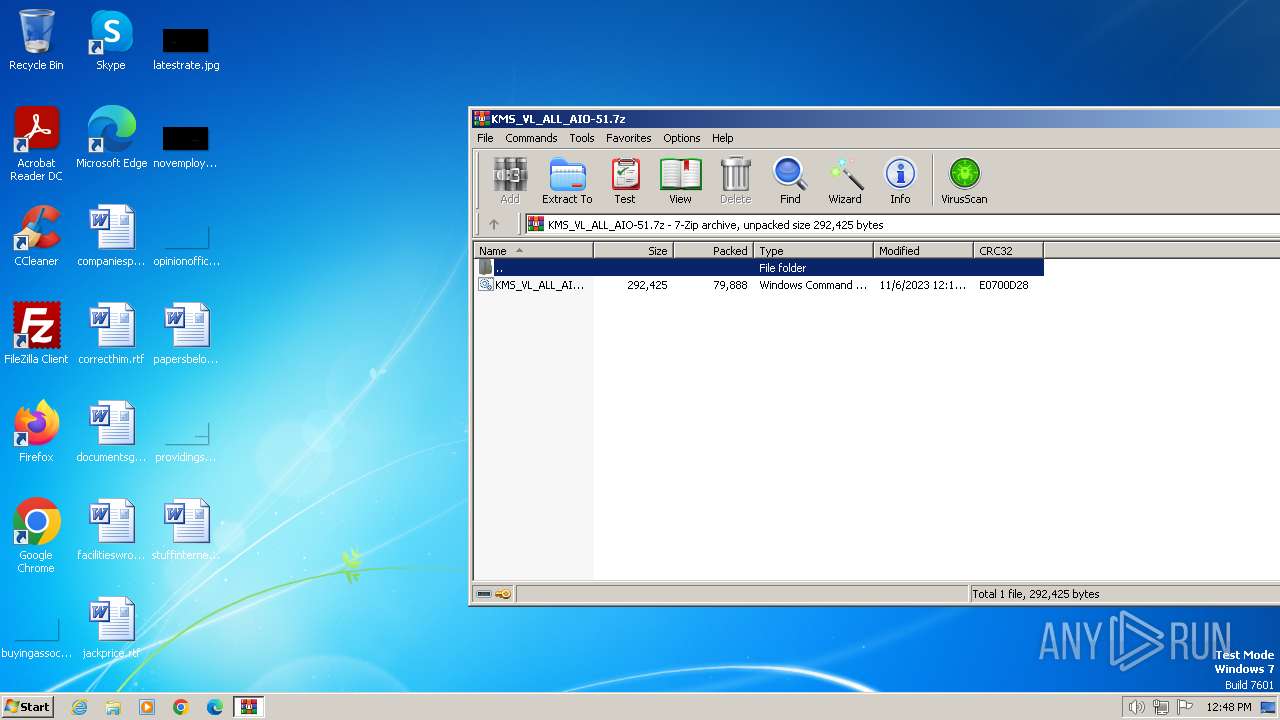Open the Favorites menu
This screenshot has height=720, width=1280.
point(628,138)
